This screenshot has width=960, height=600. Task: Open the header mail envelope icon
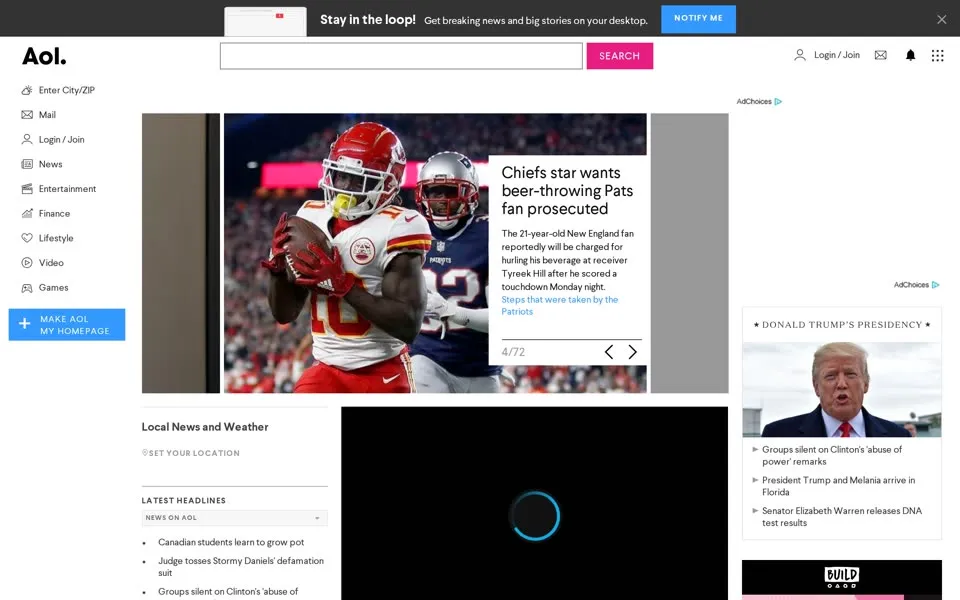point(880,55)
